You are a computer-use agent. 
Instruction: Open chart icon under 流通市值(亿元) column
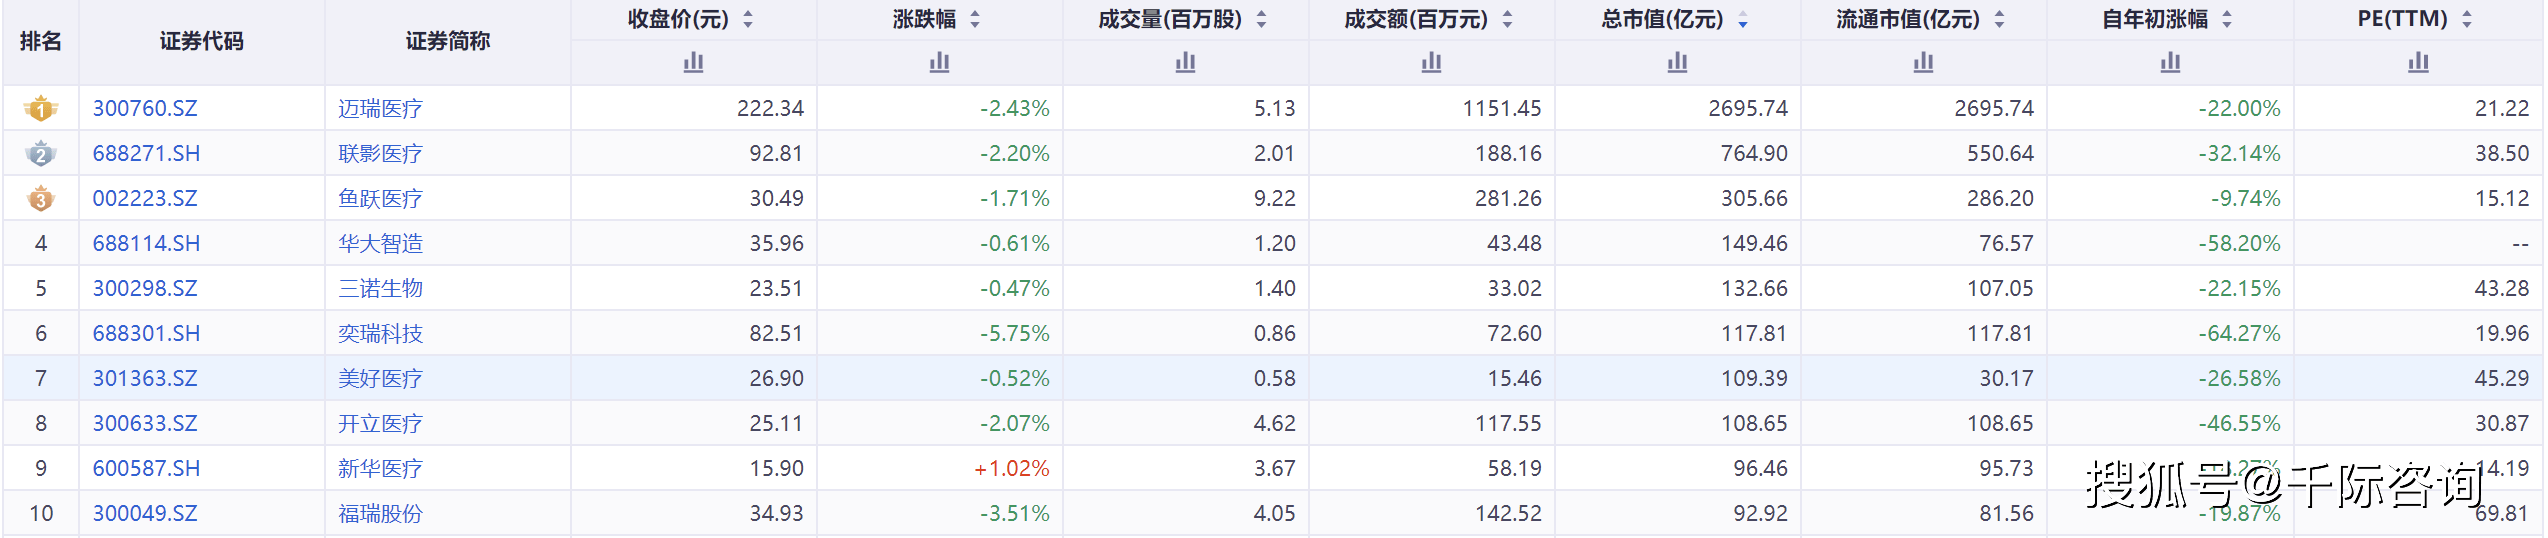tap(1923, 63)
